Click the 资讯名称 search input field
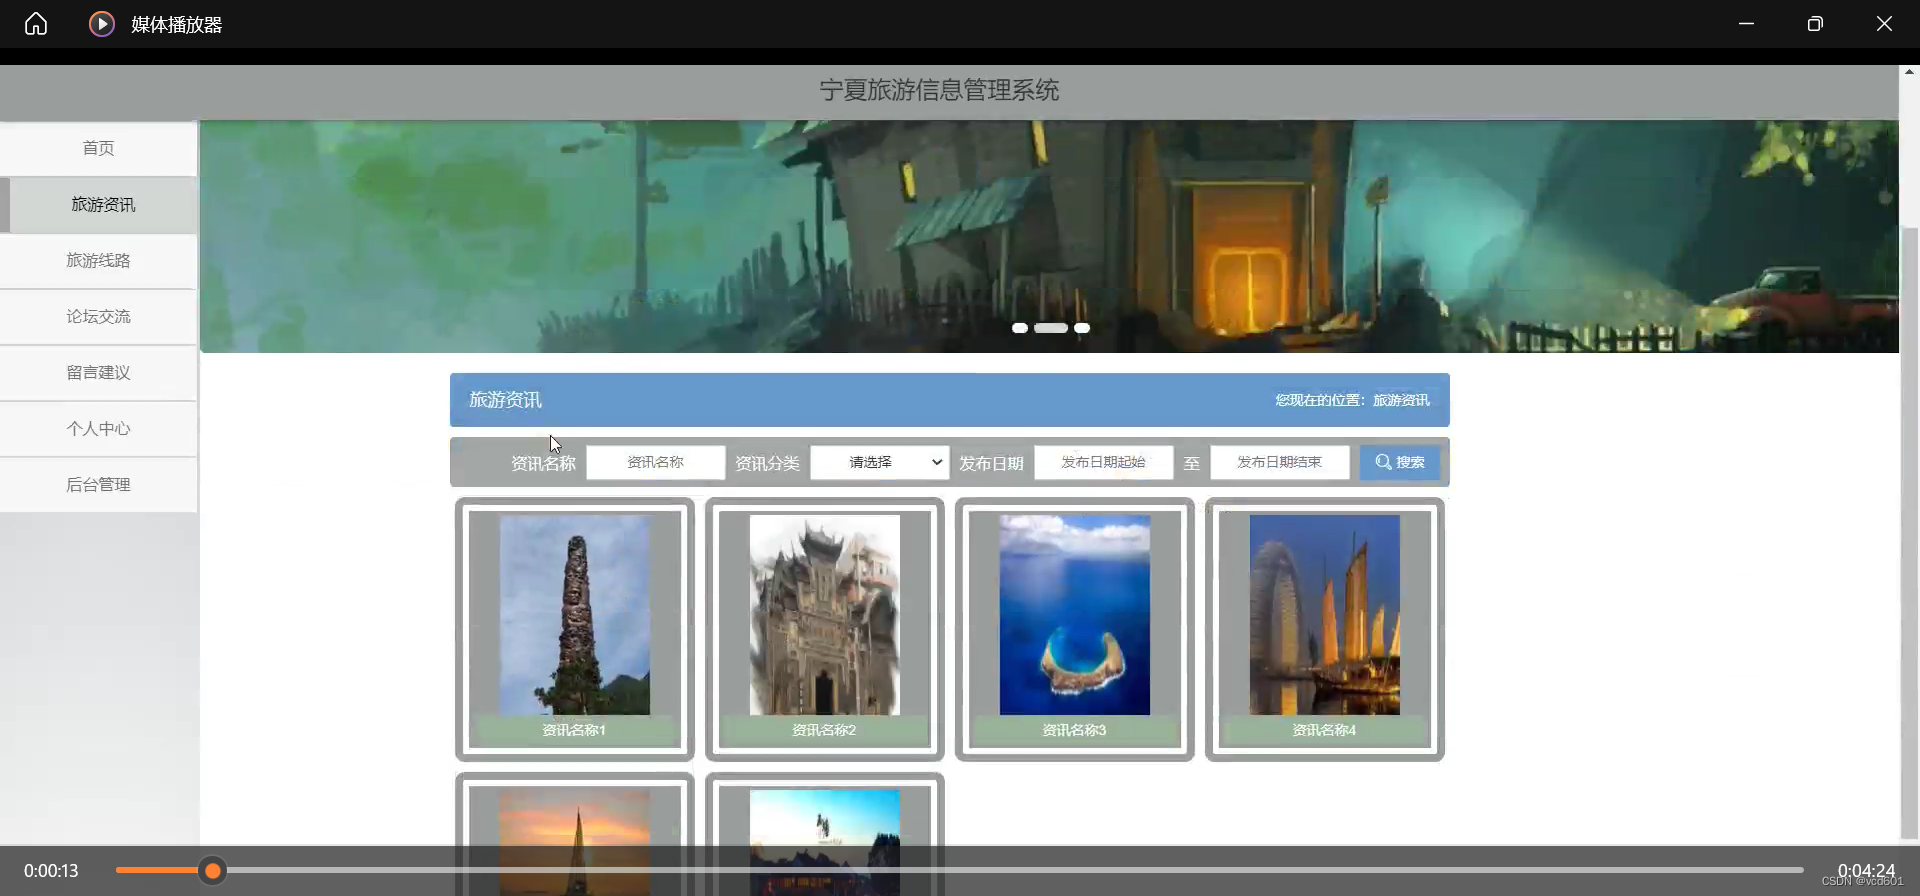 coord(655,462)
